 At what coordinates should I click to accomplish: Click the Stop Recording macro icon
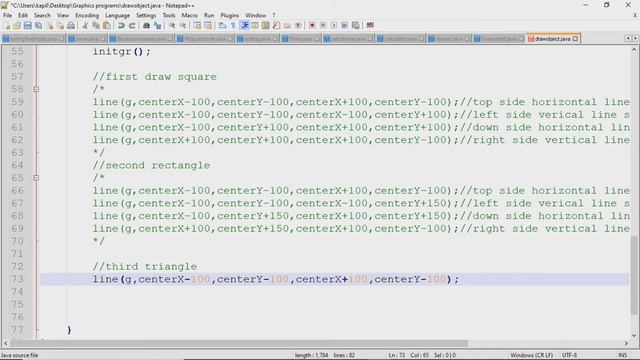pos(323,26)
